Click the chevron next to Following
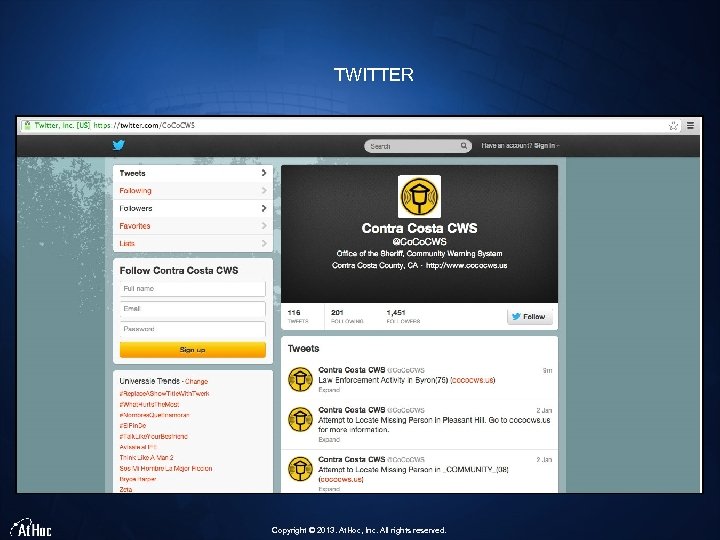This screenshot has width=720, height=540. tap(264, 191)
